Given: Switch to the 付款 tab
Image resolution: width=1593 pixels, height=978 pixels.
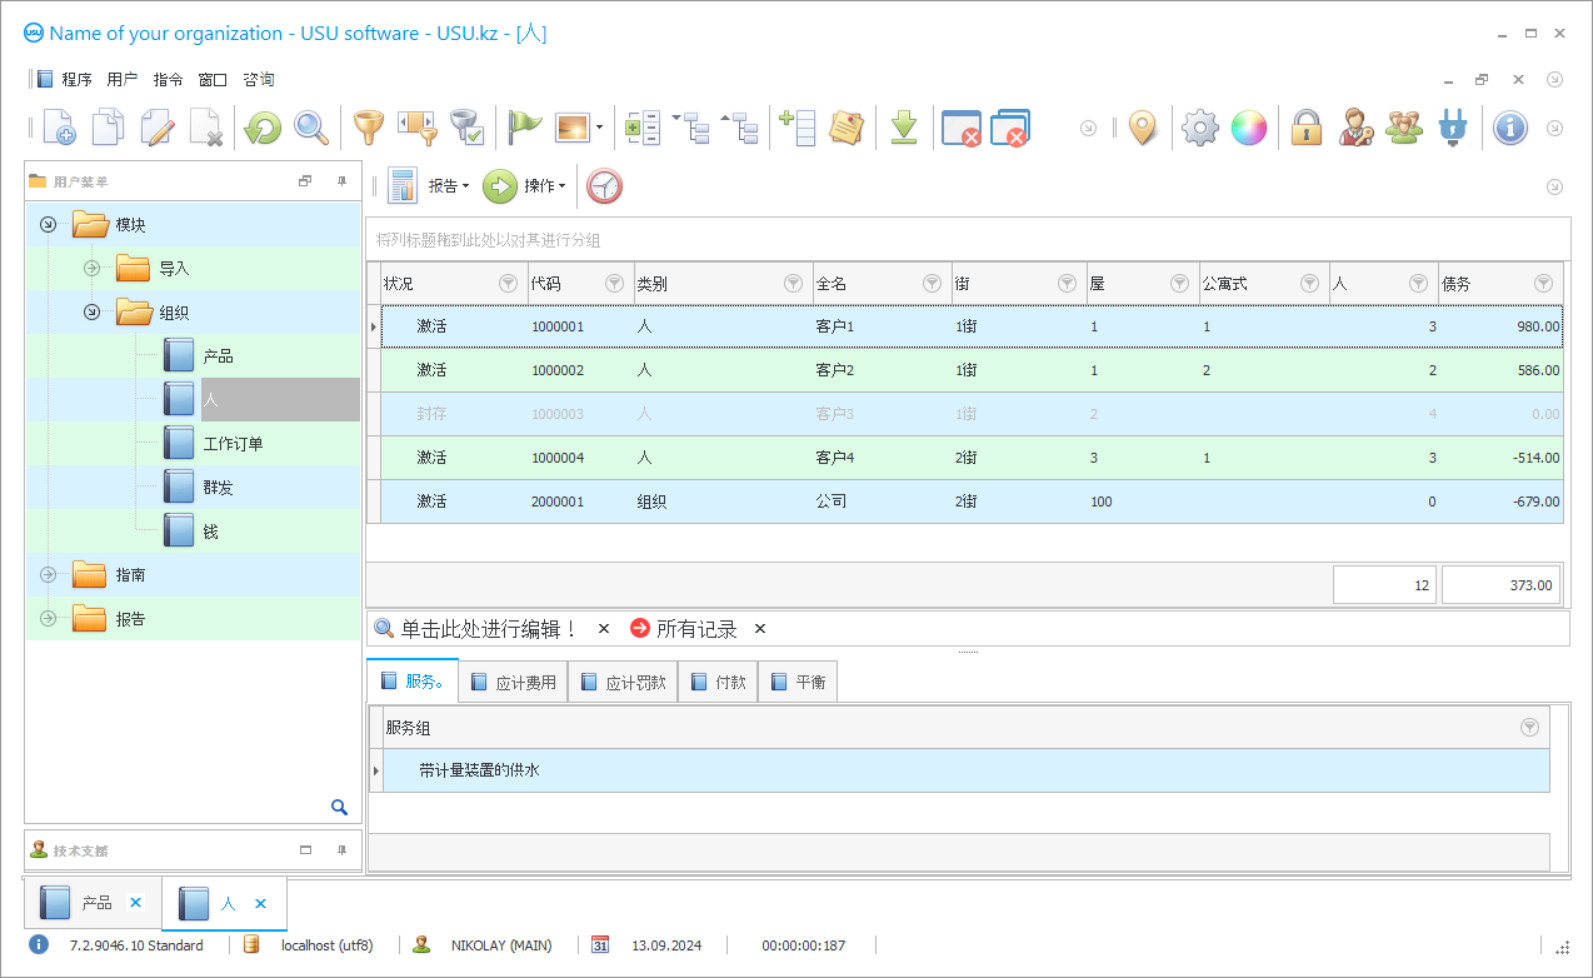Looking at the screenshot, I should coord(719,682).
